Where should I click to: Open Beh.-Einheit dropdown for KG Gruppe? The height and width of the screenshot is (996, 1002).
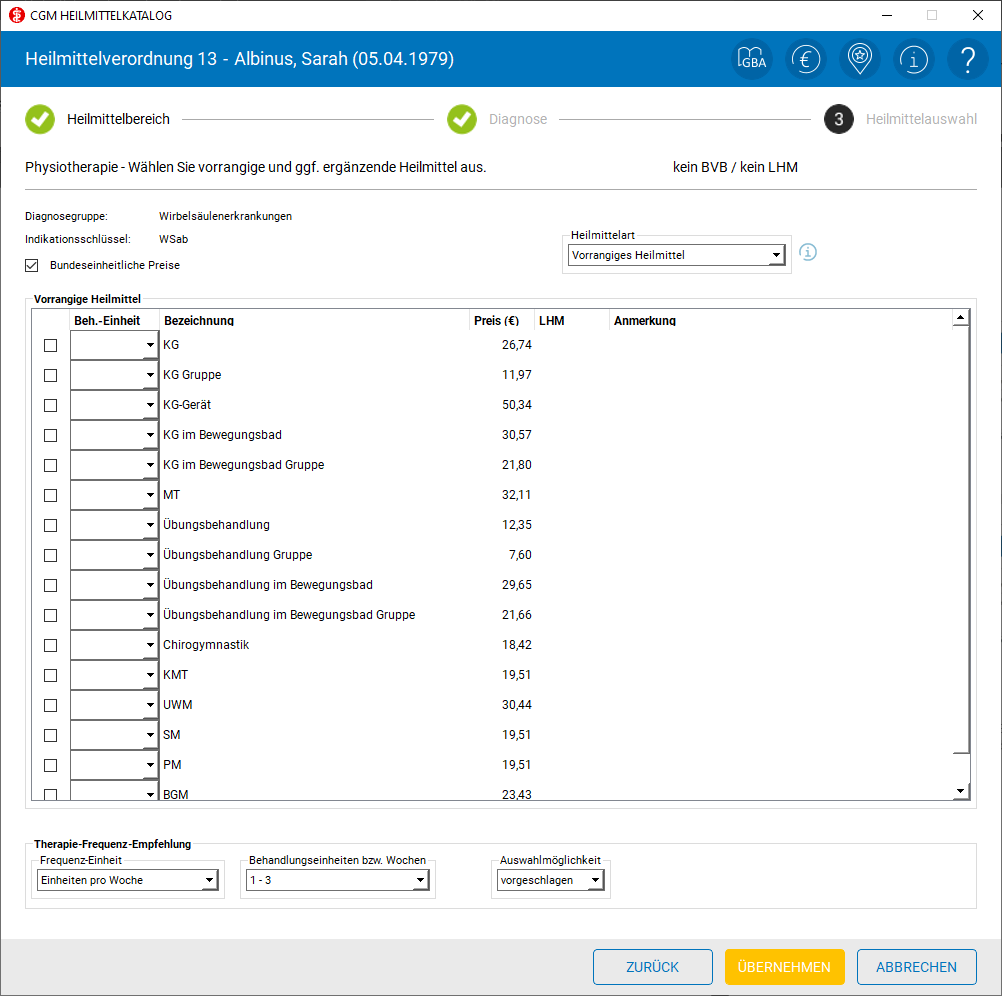coord(114,375)
